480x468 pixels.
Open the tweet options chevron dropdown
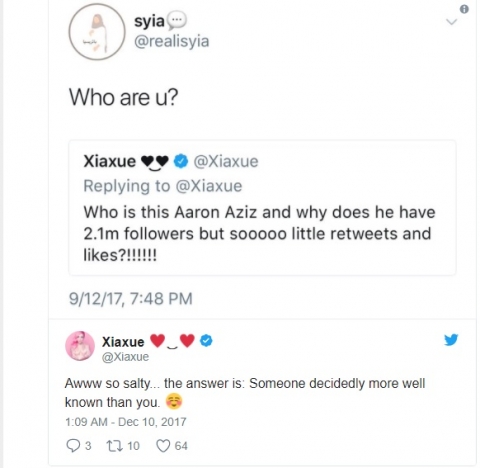[452, 22]
